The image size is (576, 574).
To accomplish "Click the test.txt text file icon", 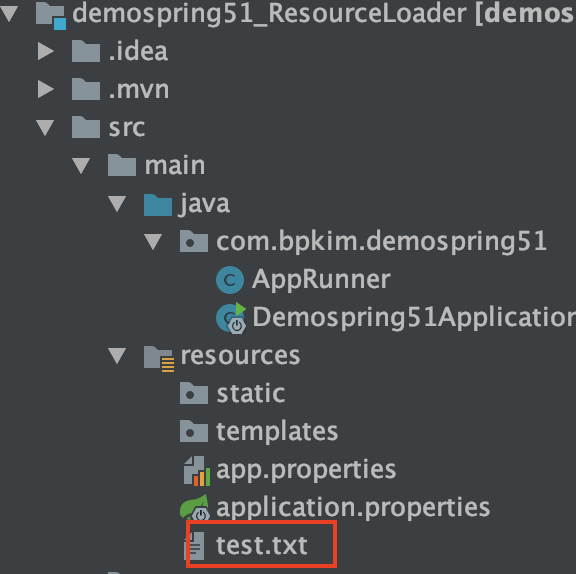I will 194,546.
